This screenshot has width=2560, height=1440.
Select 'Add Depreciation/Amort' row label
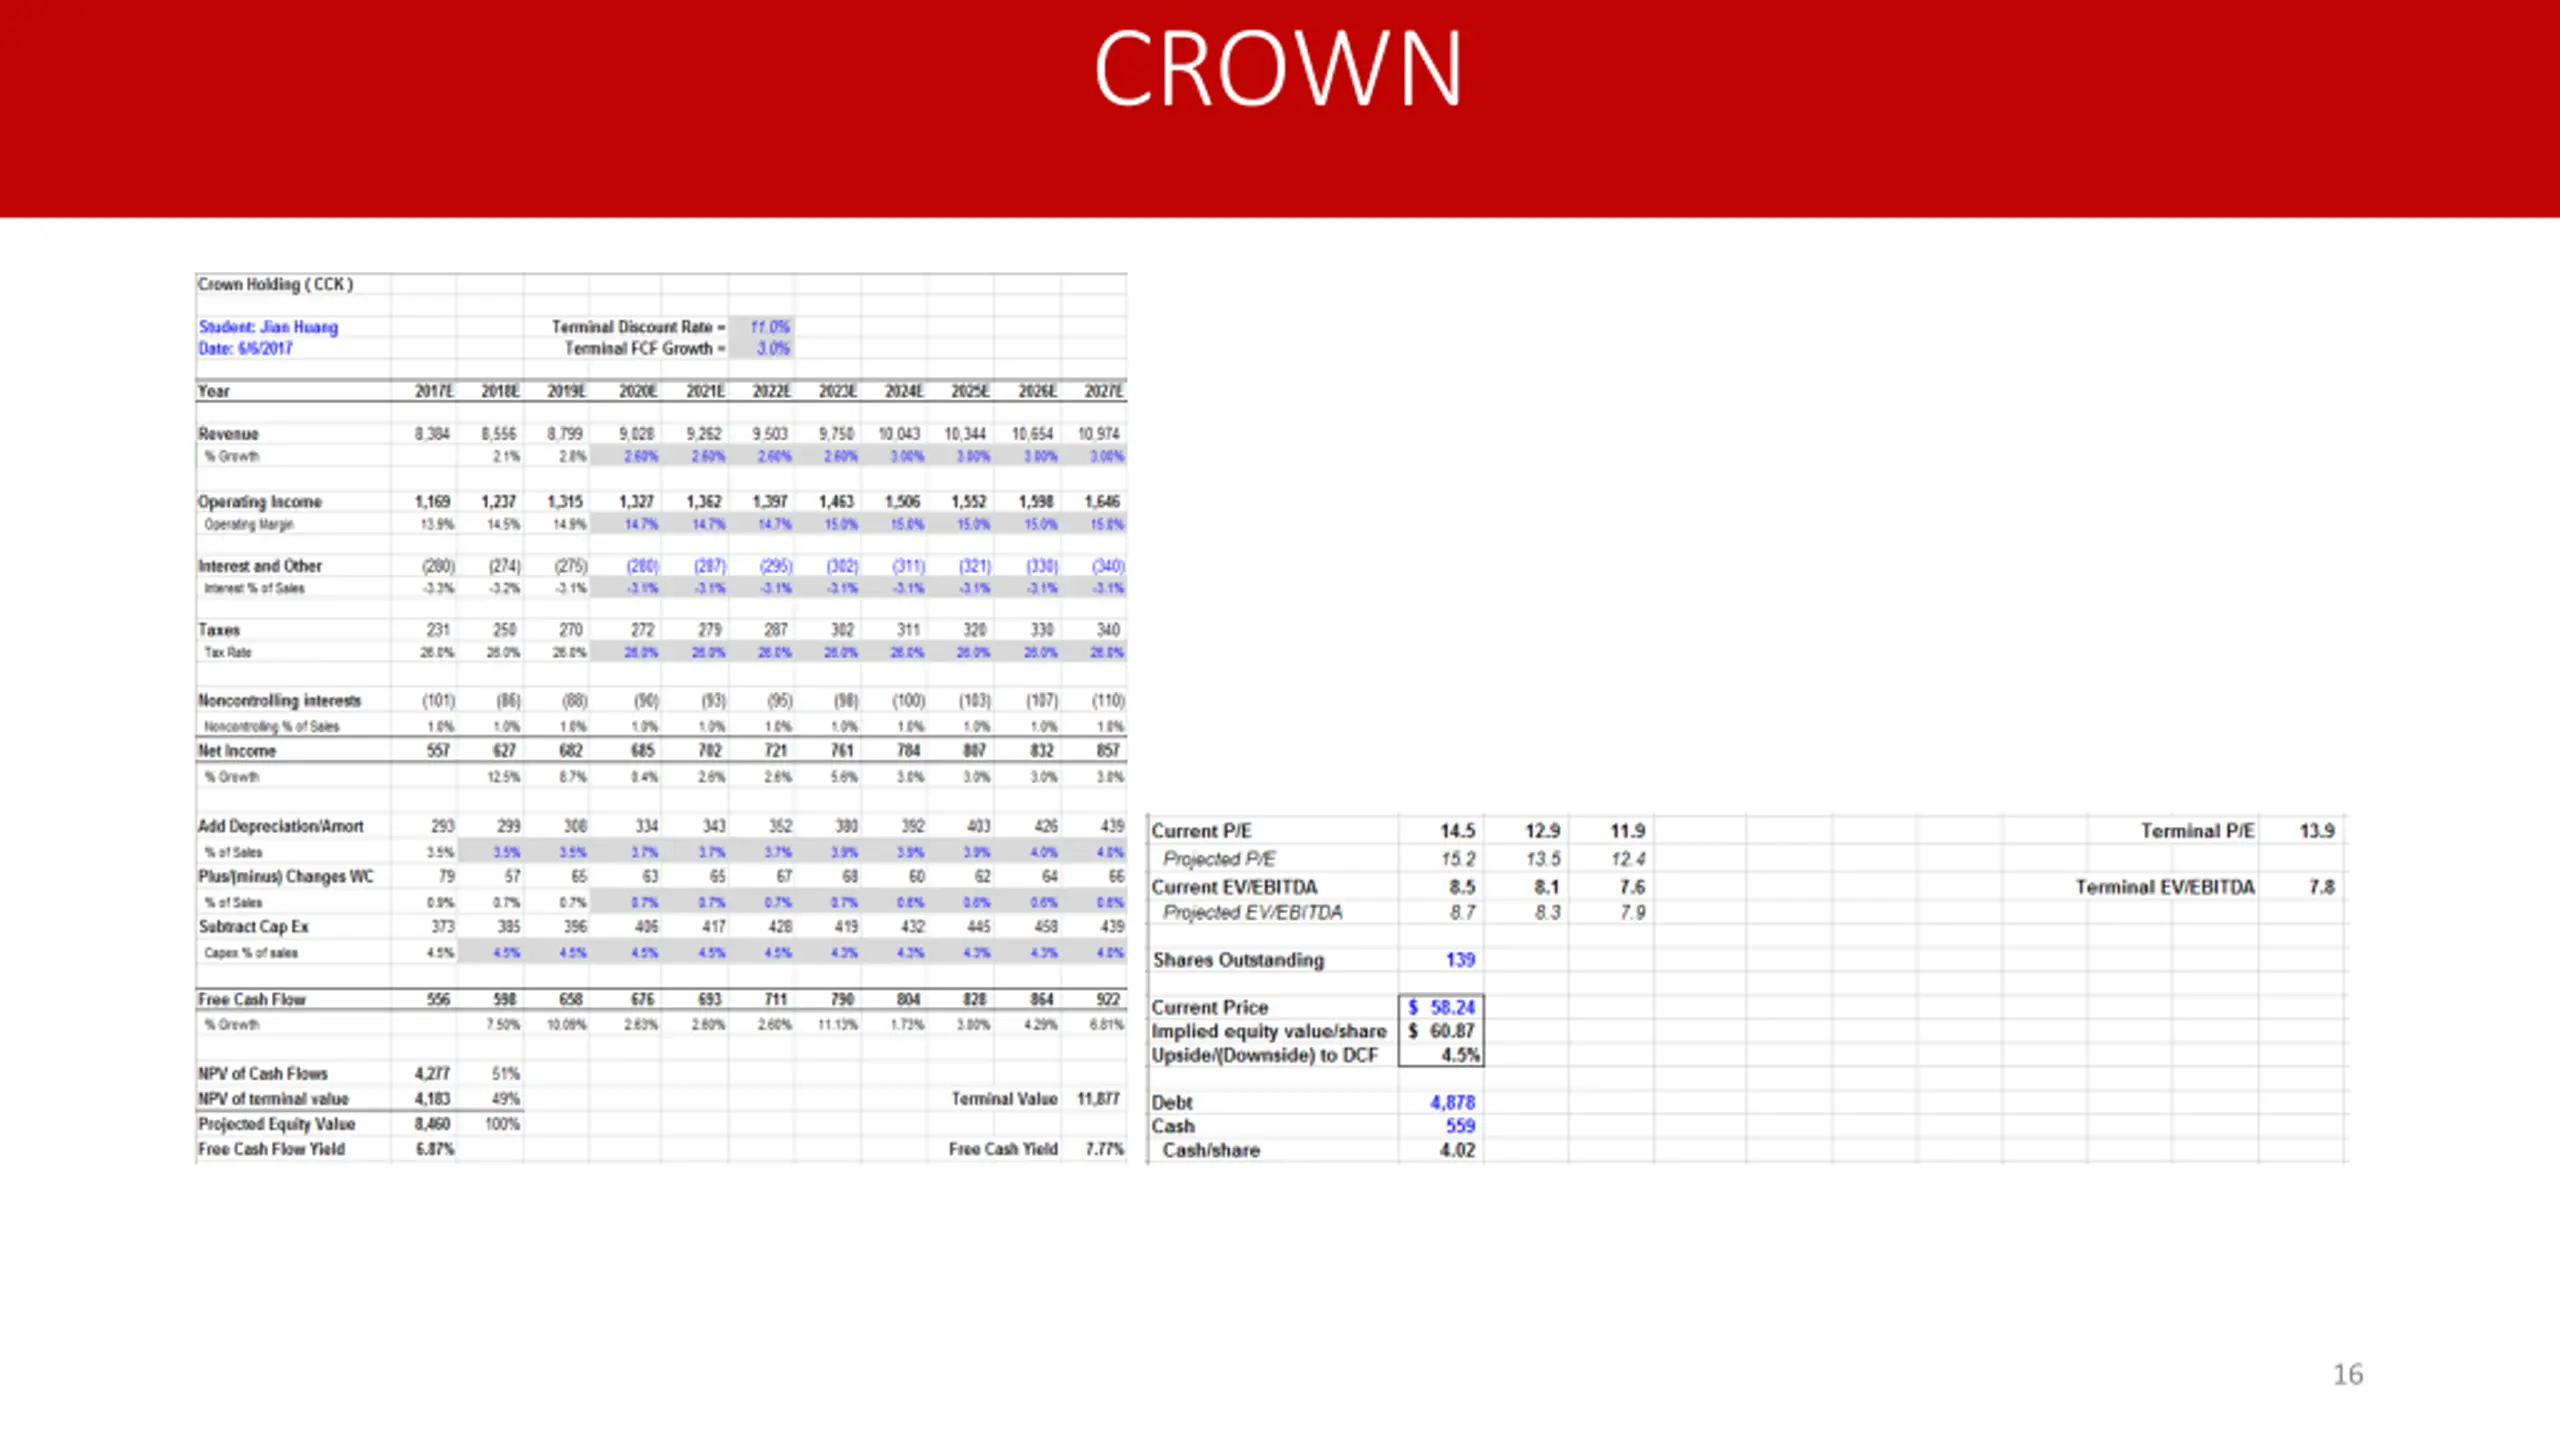pos(281,826)
